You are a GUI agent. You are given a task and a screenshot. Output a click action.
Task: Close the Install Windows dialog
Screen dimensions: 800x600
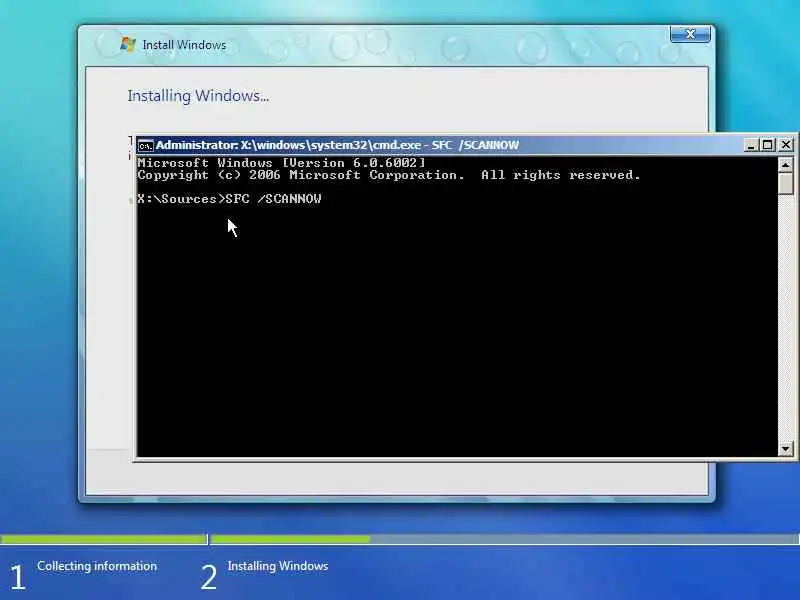(x=690, y=34)
